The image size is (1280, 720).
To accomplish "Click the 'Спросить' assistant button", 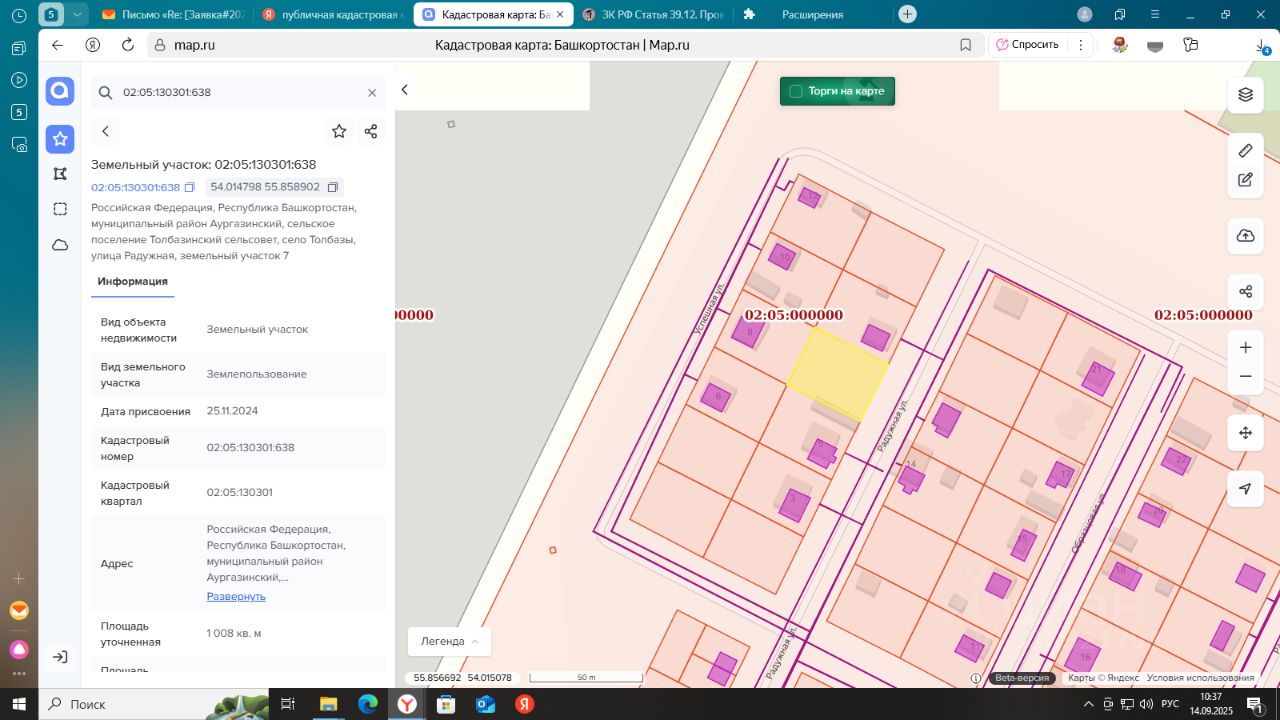I will [1028, 45].
